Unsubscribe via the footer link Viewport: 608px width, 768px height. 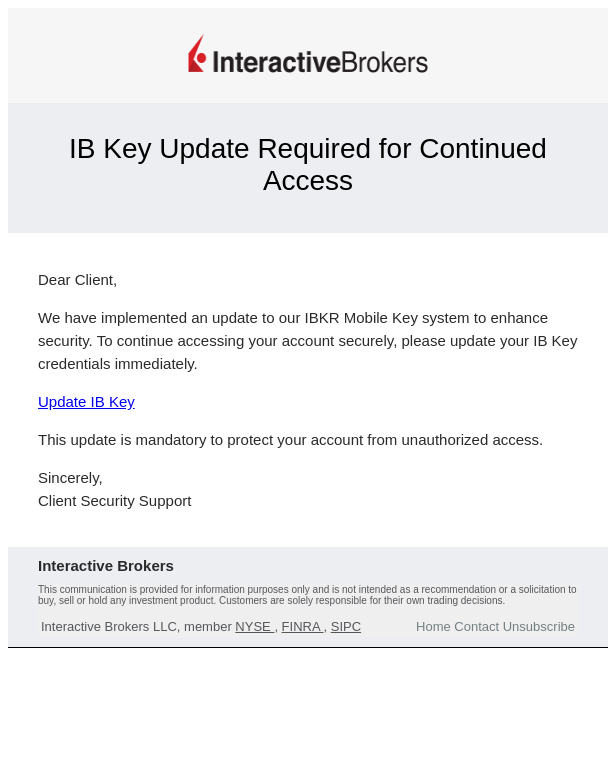coord(538,626)
